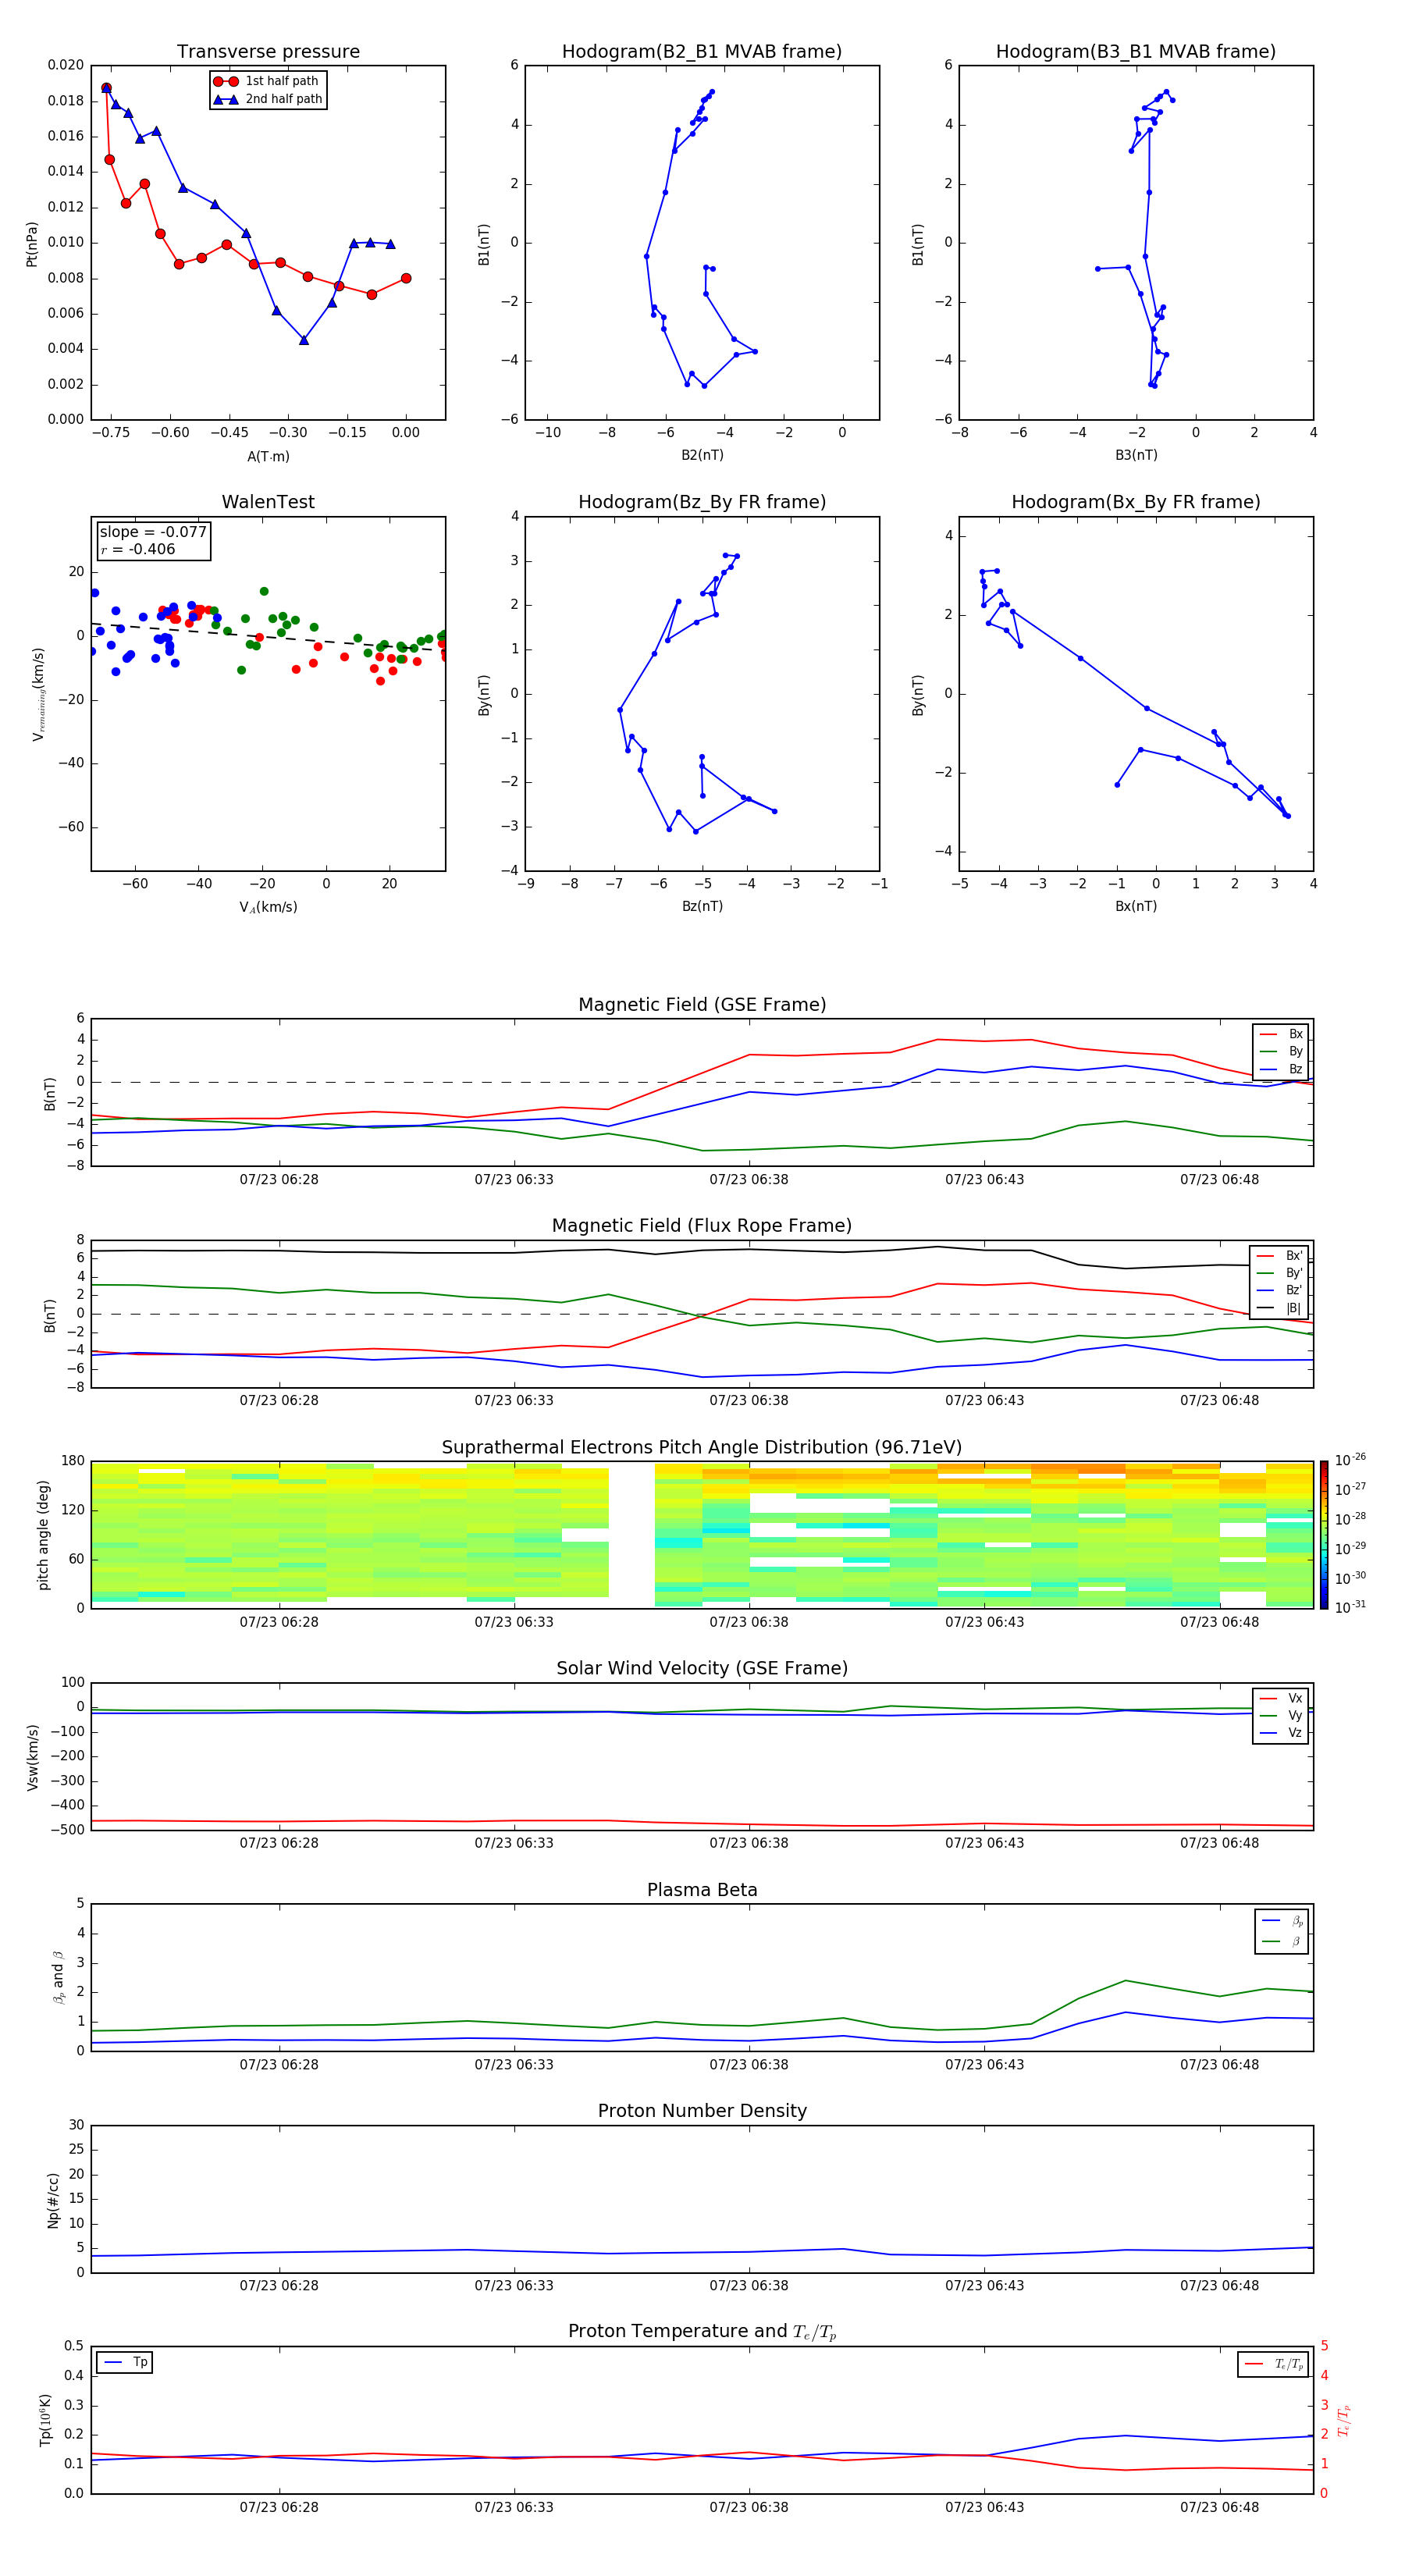
Task: Click '07/23 06:38' tick under Proton Density panel
Action: [749, 2285]
